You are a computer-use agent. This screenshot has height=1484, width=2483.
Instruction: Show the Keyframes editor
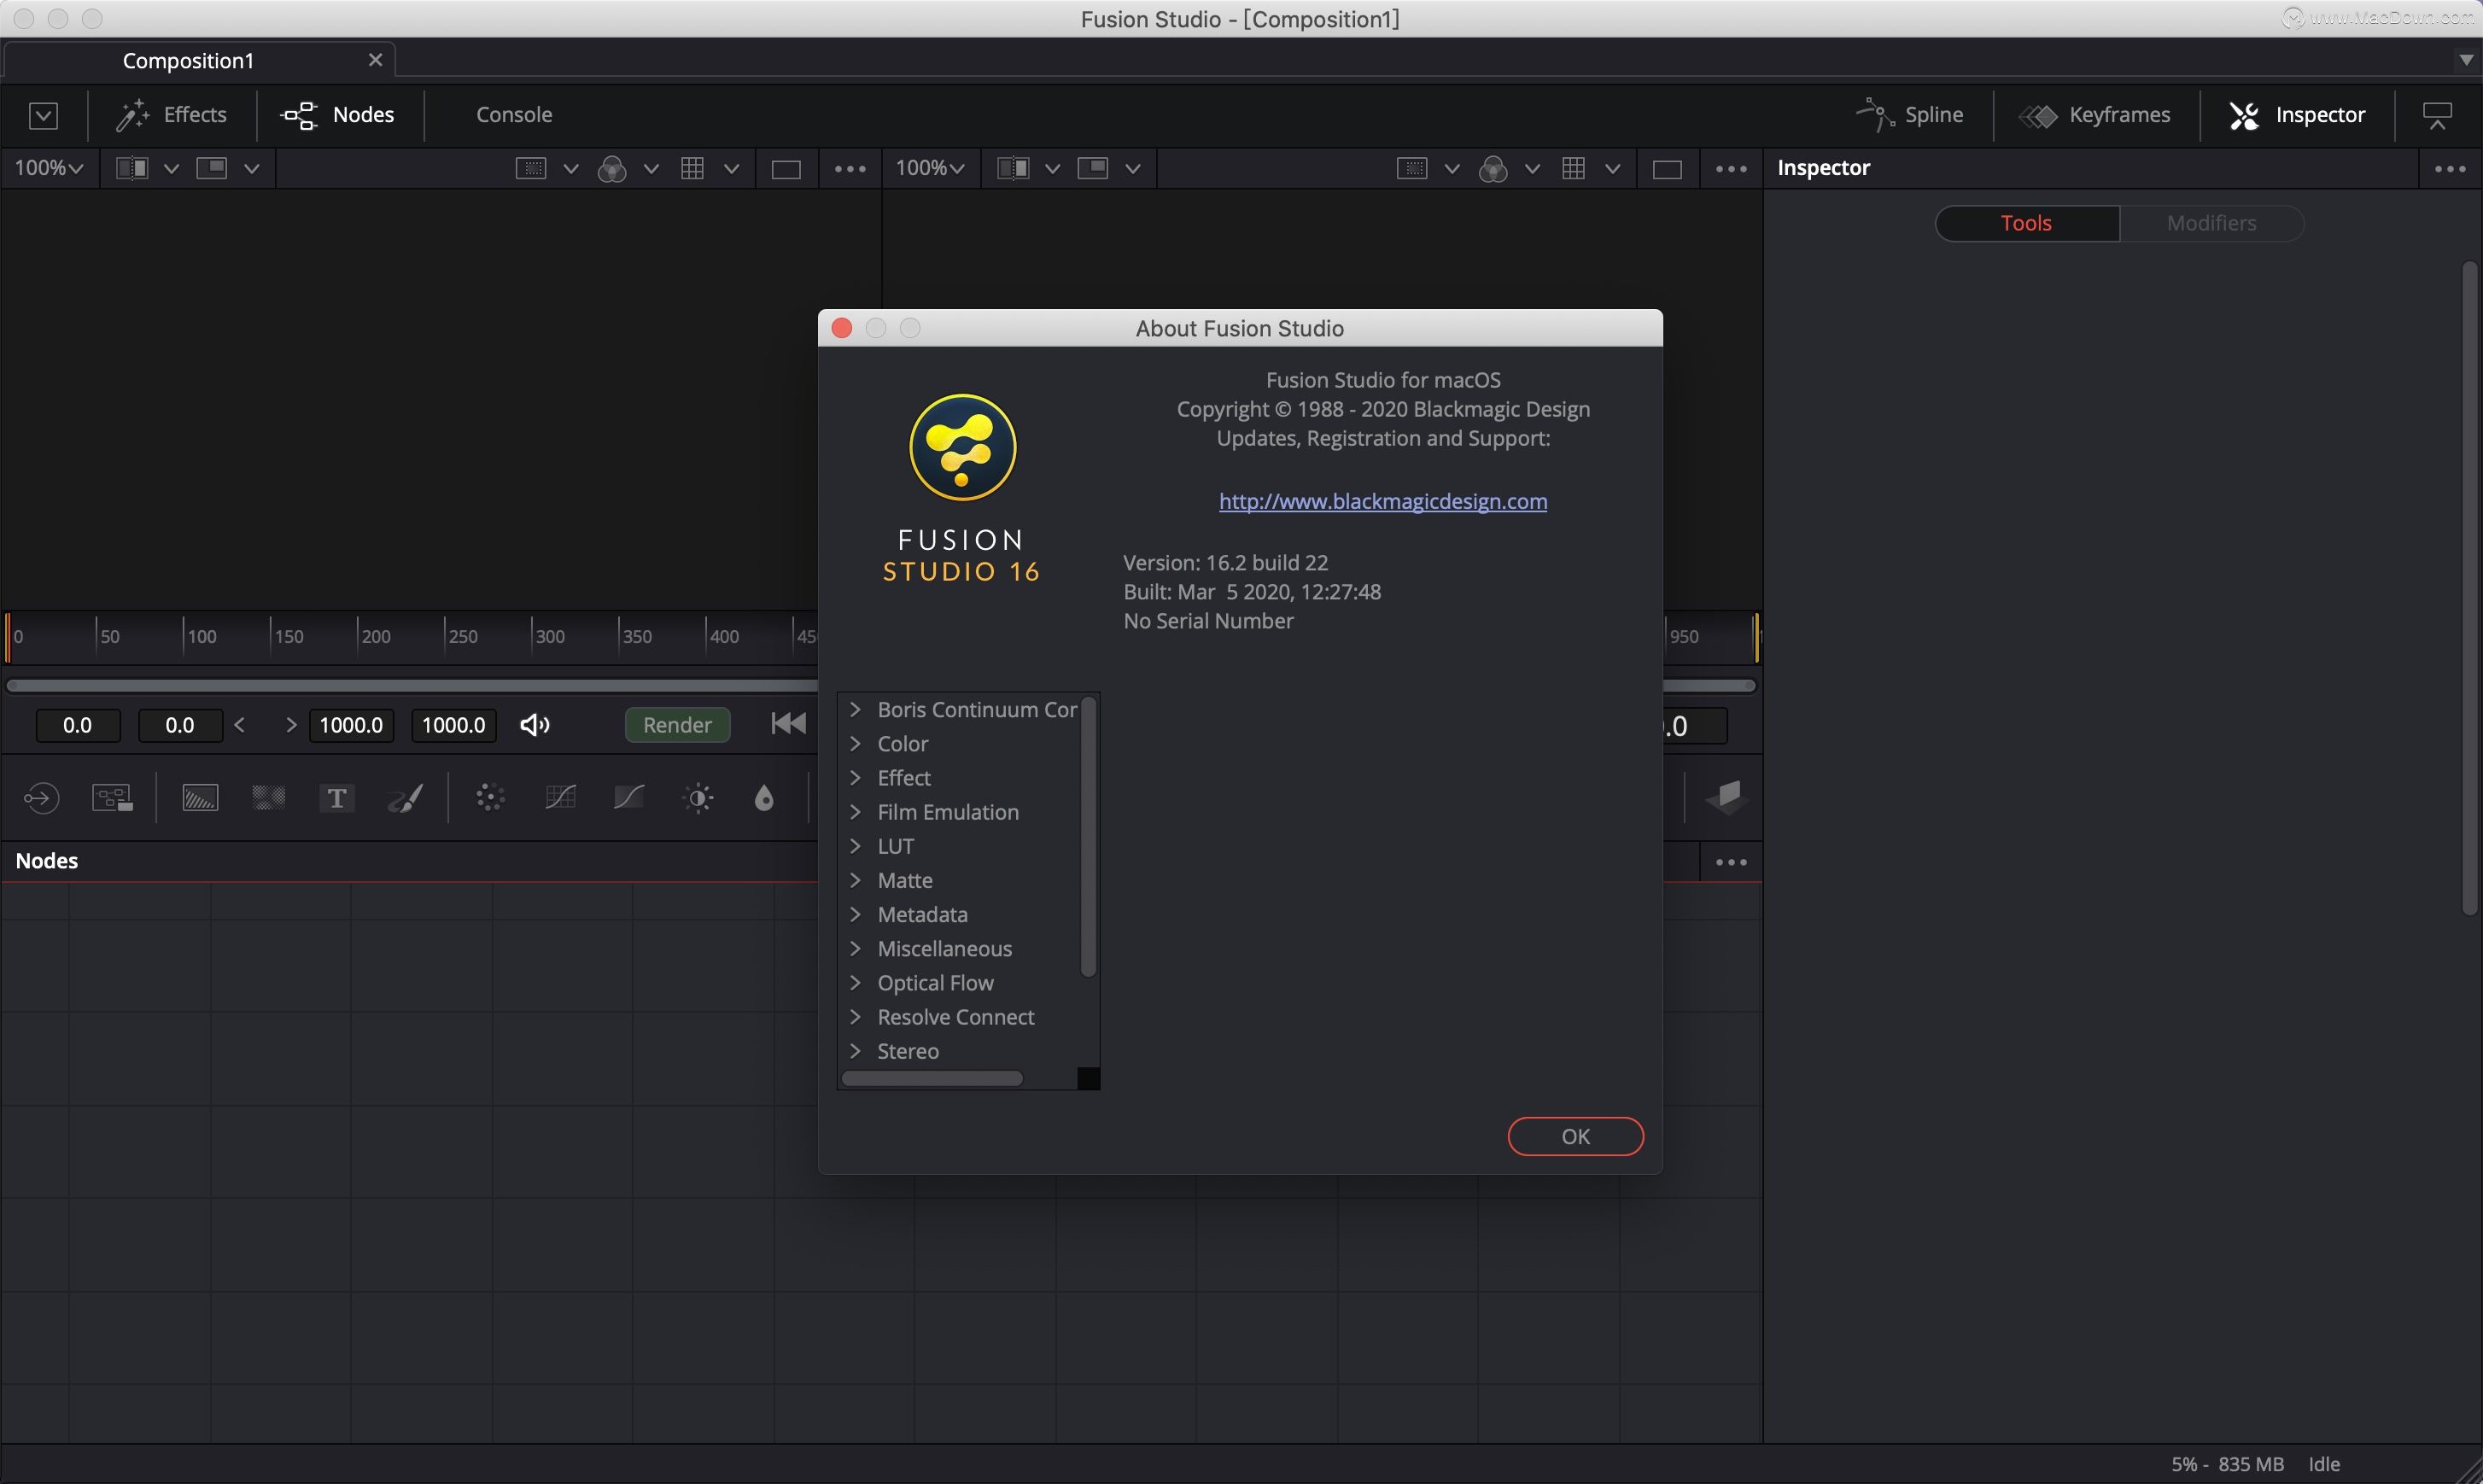2094,115
